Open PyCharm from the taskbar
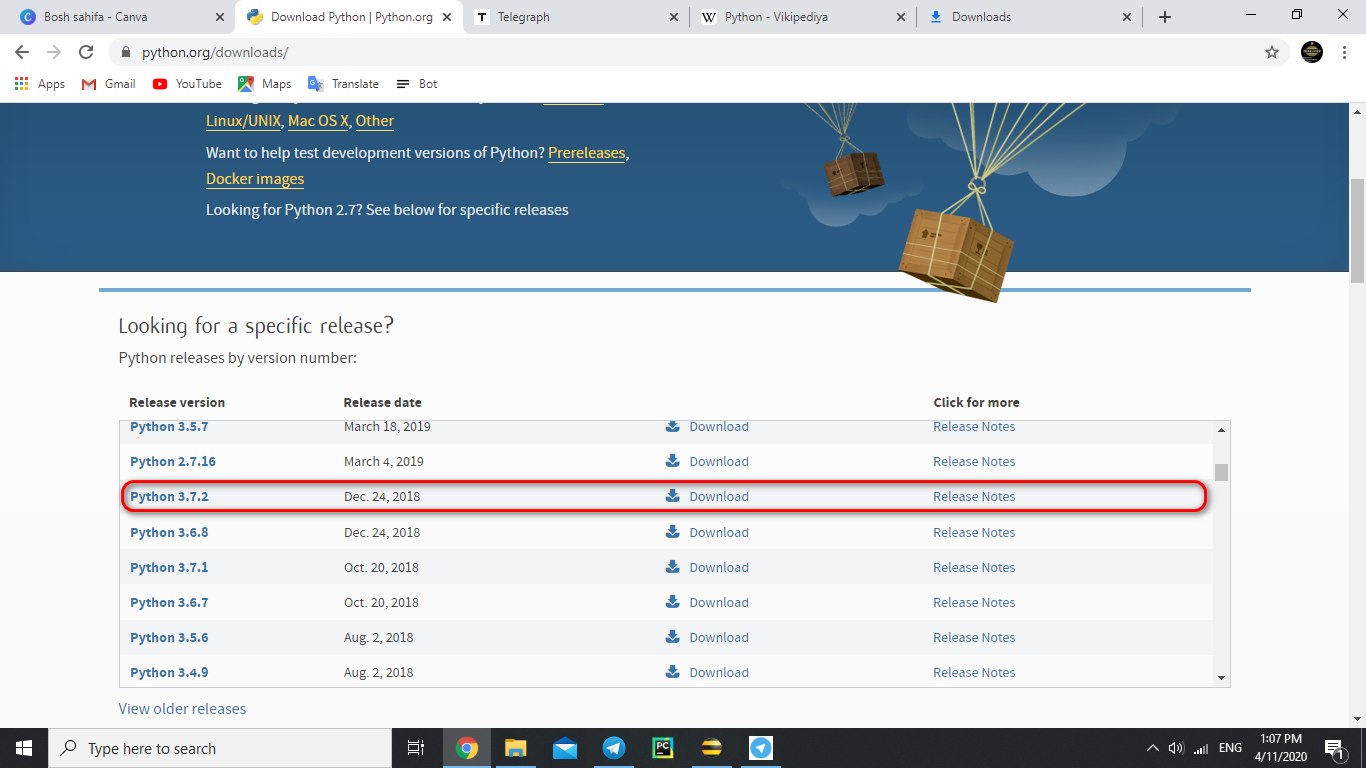1366x768 pixels. 662,748
